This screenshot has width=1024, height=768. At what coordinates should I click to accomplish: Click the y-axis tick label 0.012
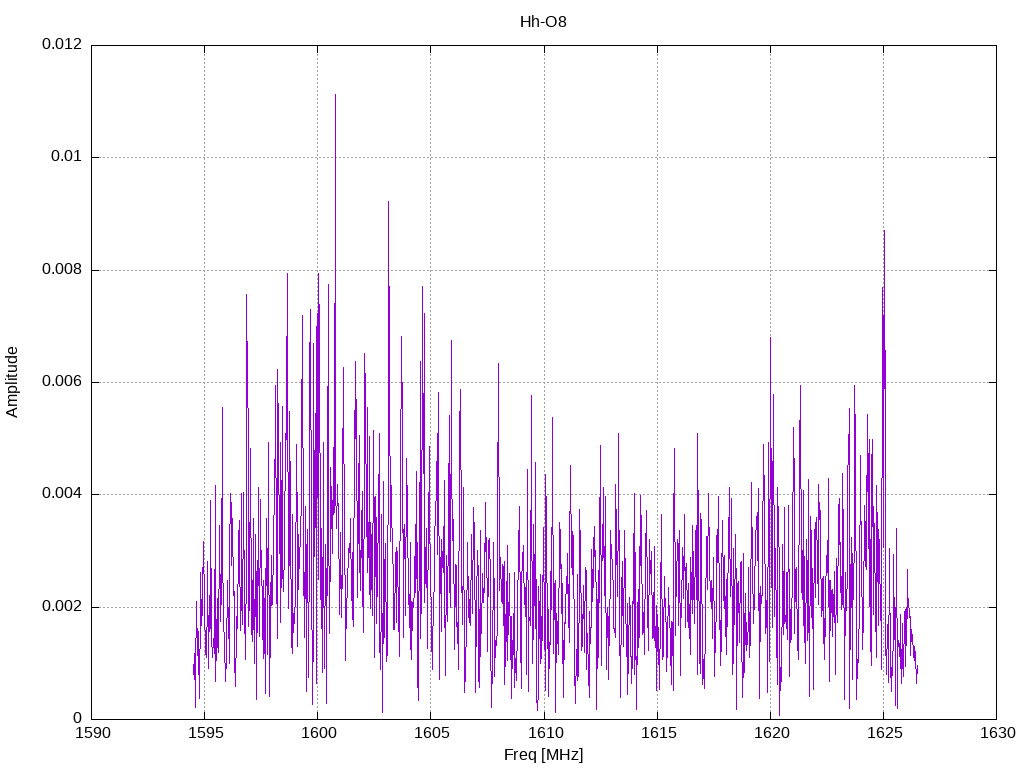pos(62,44)
